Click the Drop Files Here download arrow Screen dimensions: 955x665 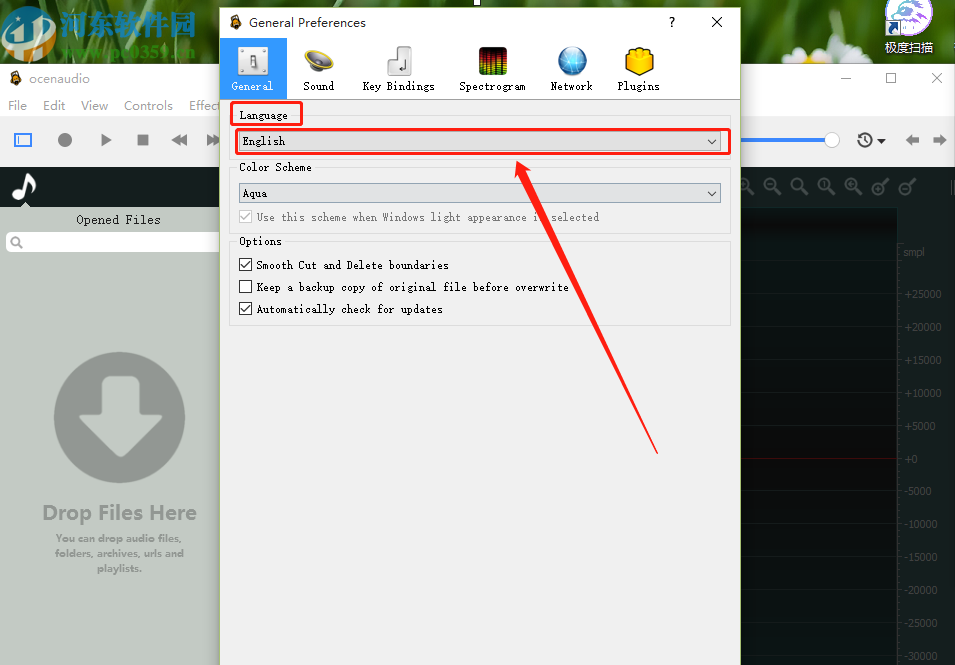pyautogui.click(x=119, y=418)
